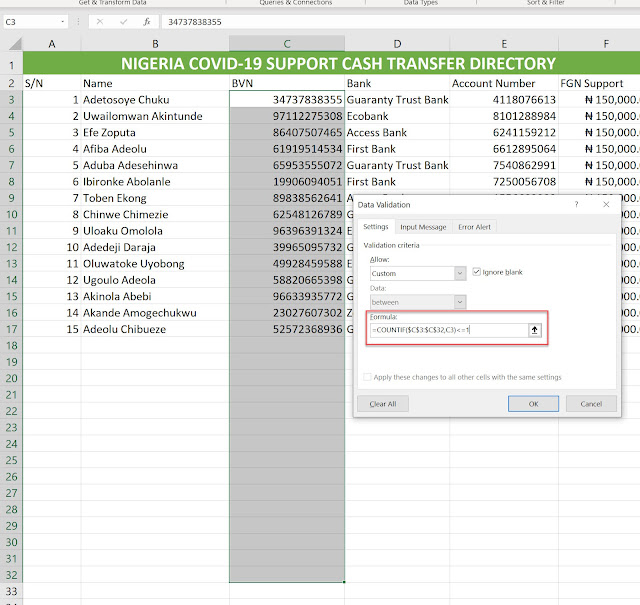Viewport: 640px width, 605px height.
Task: Select account number 6612895064
Action: [504, 149]
